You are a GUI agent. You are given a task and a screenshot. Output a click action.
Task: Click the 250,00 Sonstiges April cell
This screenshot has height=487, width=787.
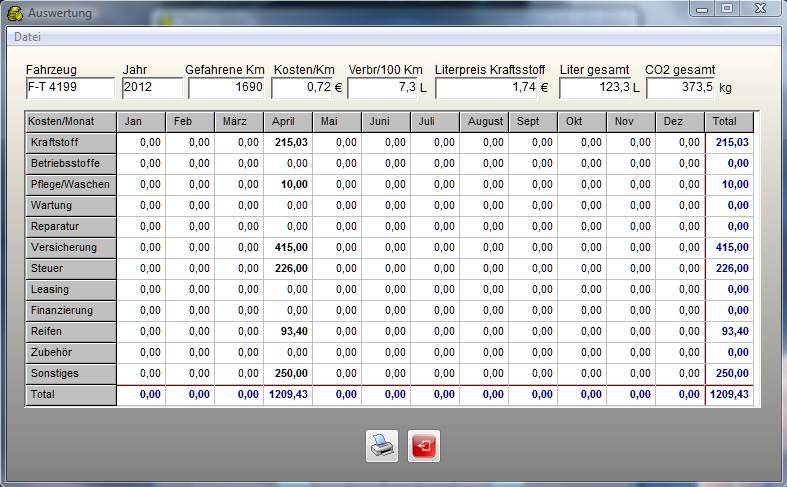click(x=288, y=374)
